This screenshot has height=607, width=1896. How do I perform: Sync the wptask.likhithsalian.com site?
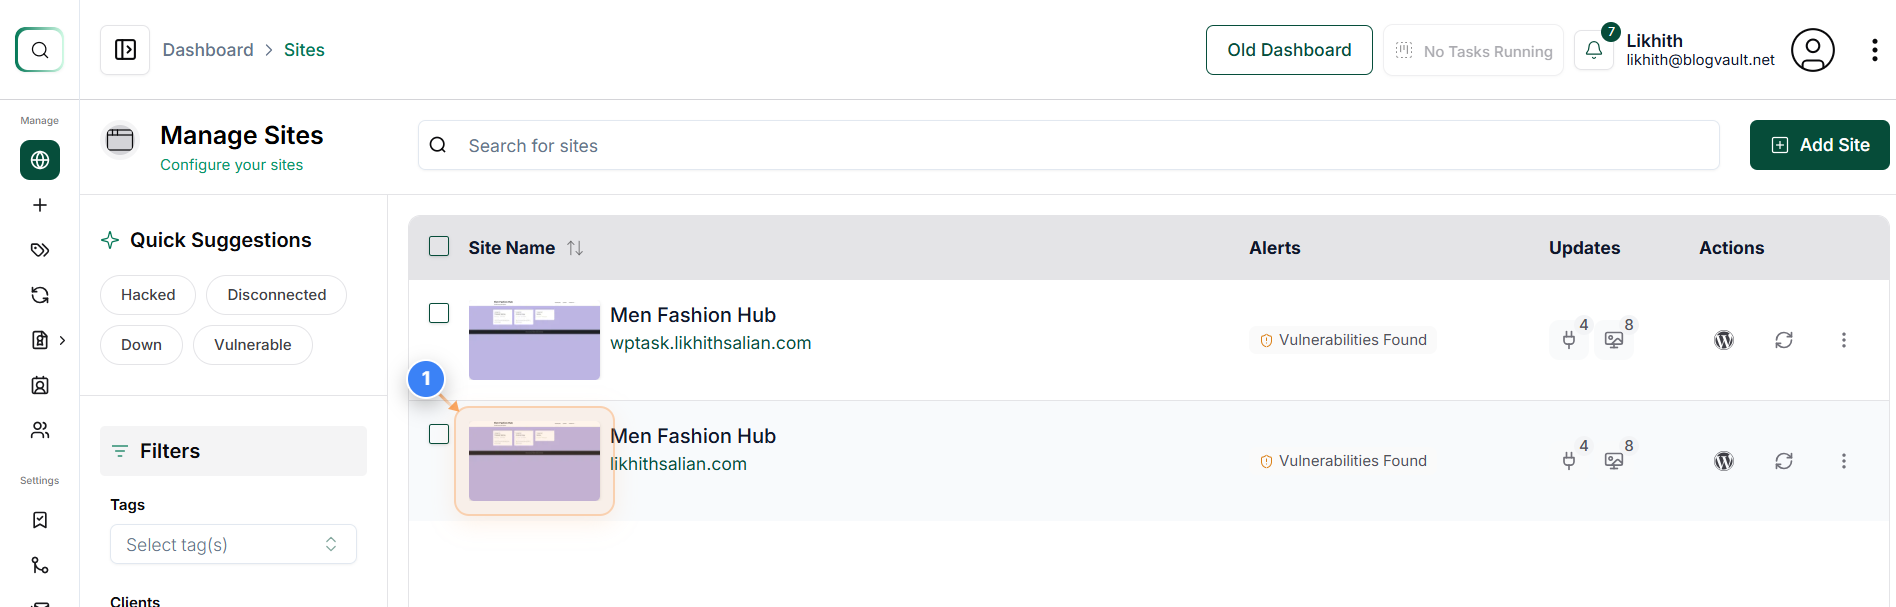[1784, 340]
